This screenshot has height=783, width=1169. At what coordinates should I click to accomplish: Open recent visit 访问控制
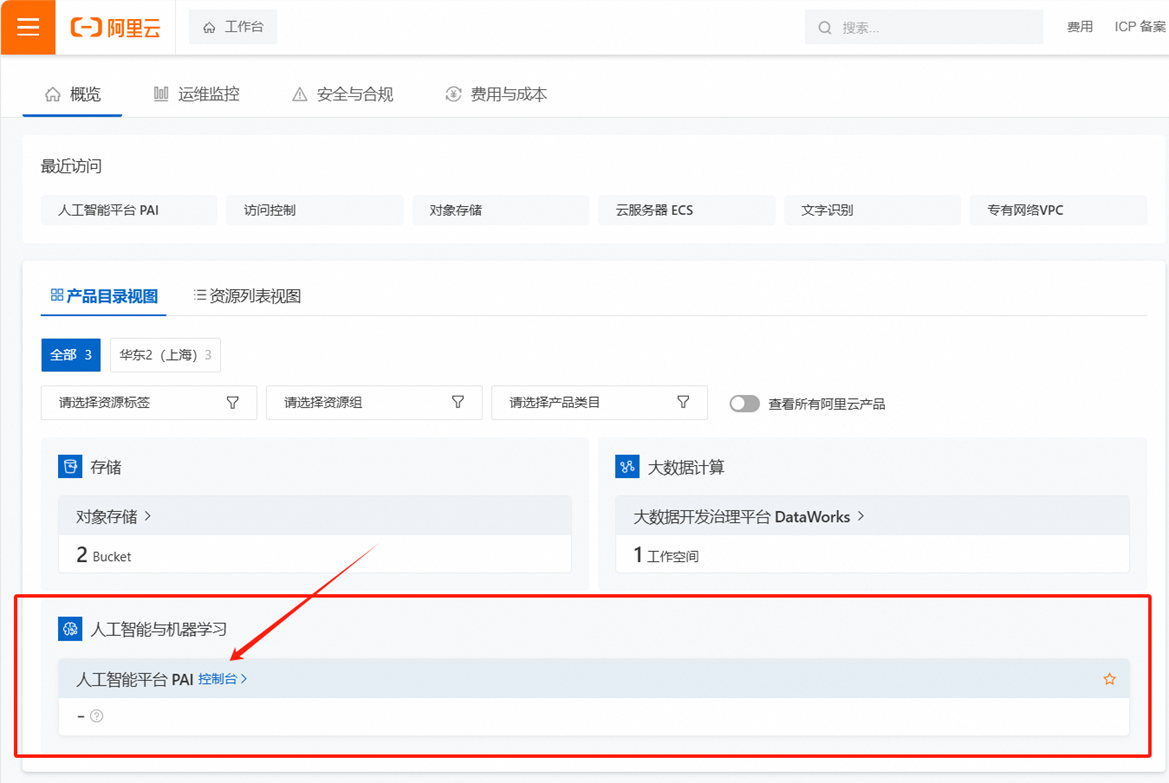[x=315, y=210]
